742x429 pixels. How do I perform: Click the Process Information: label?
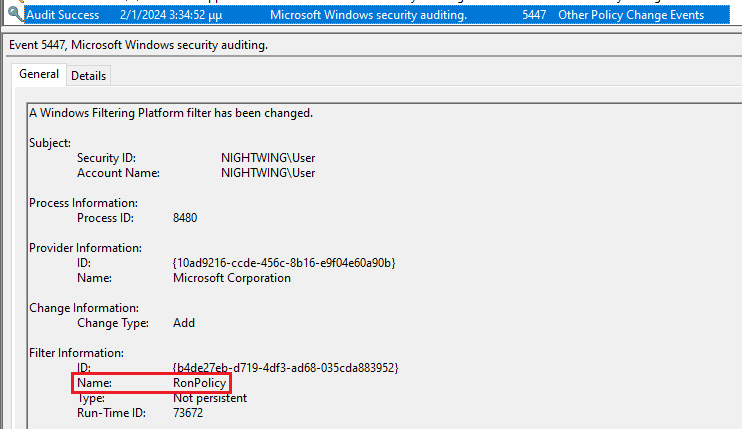[83, 203]
